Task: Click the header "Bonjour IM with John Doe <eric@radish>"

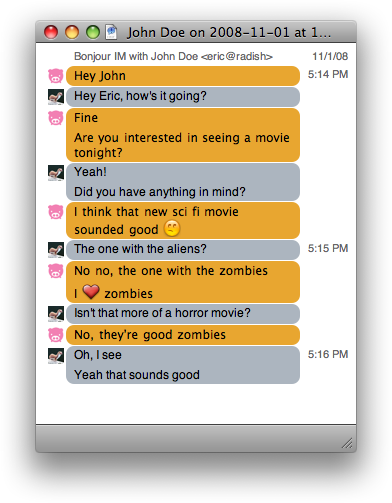Action: pyautogui.click(x=173, y=56)
